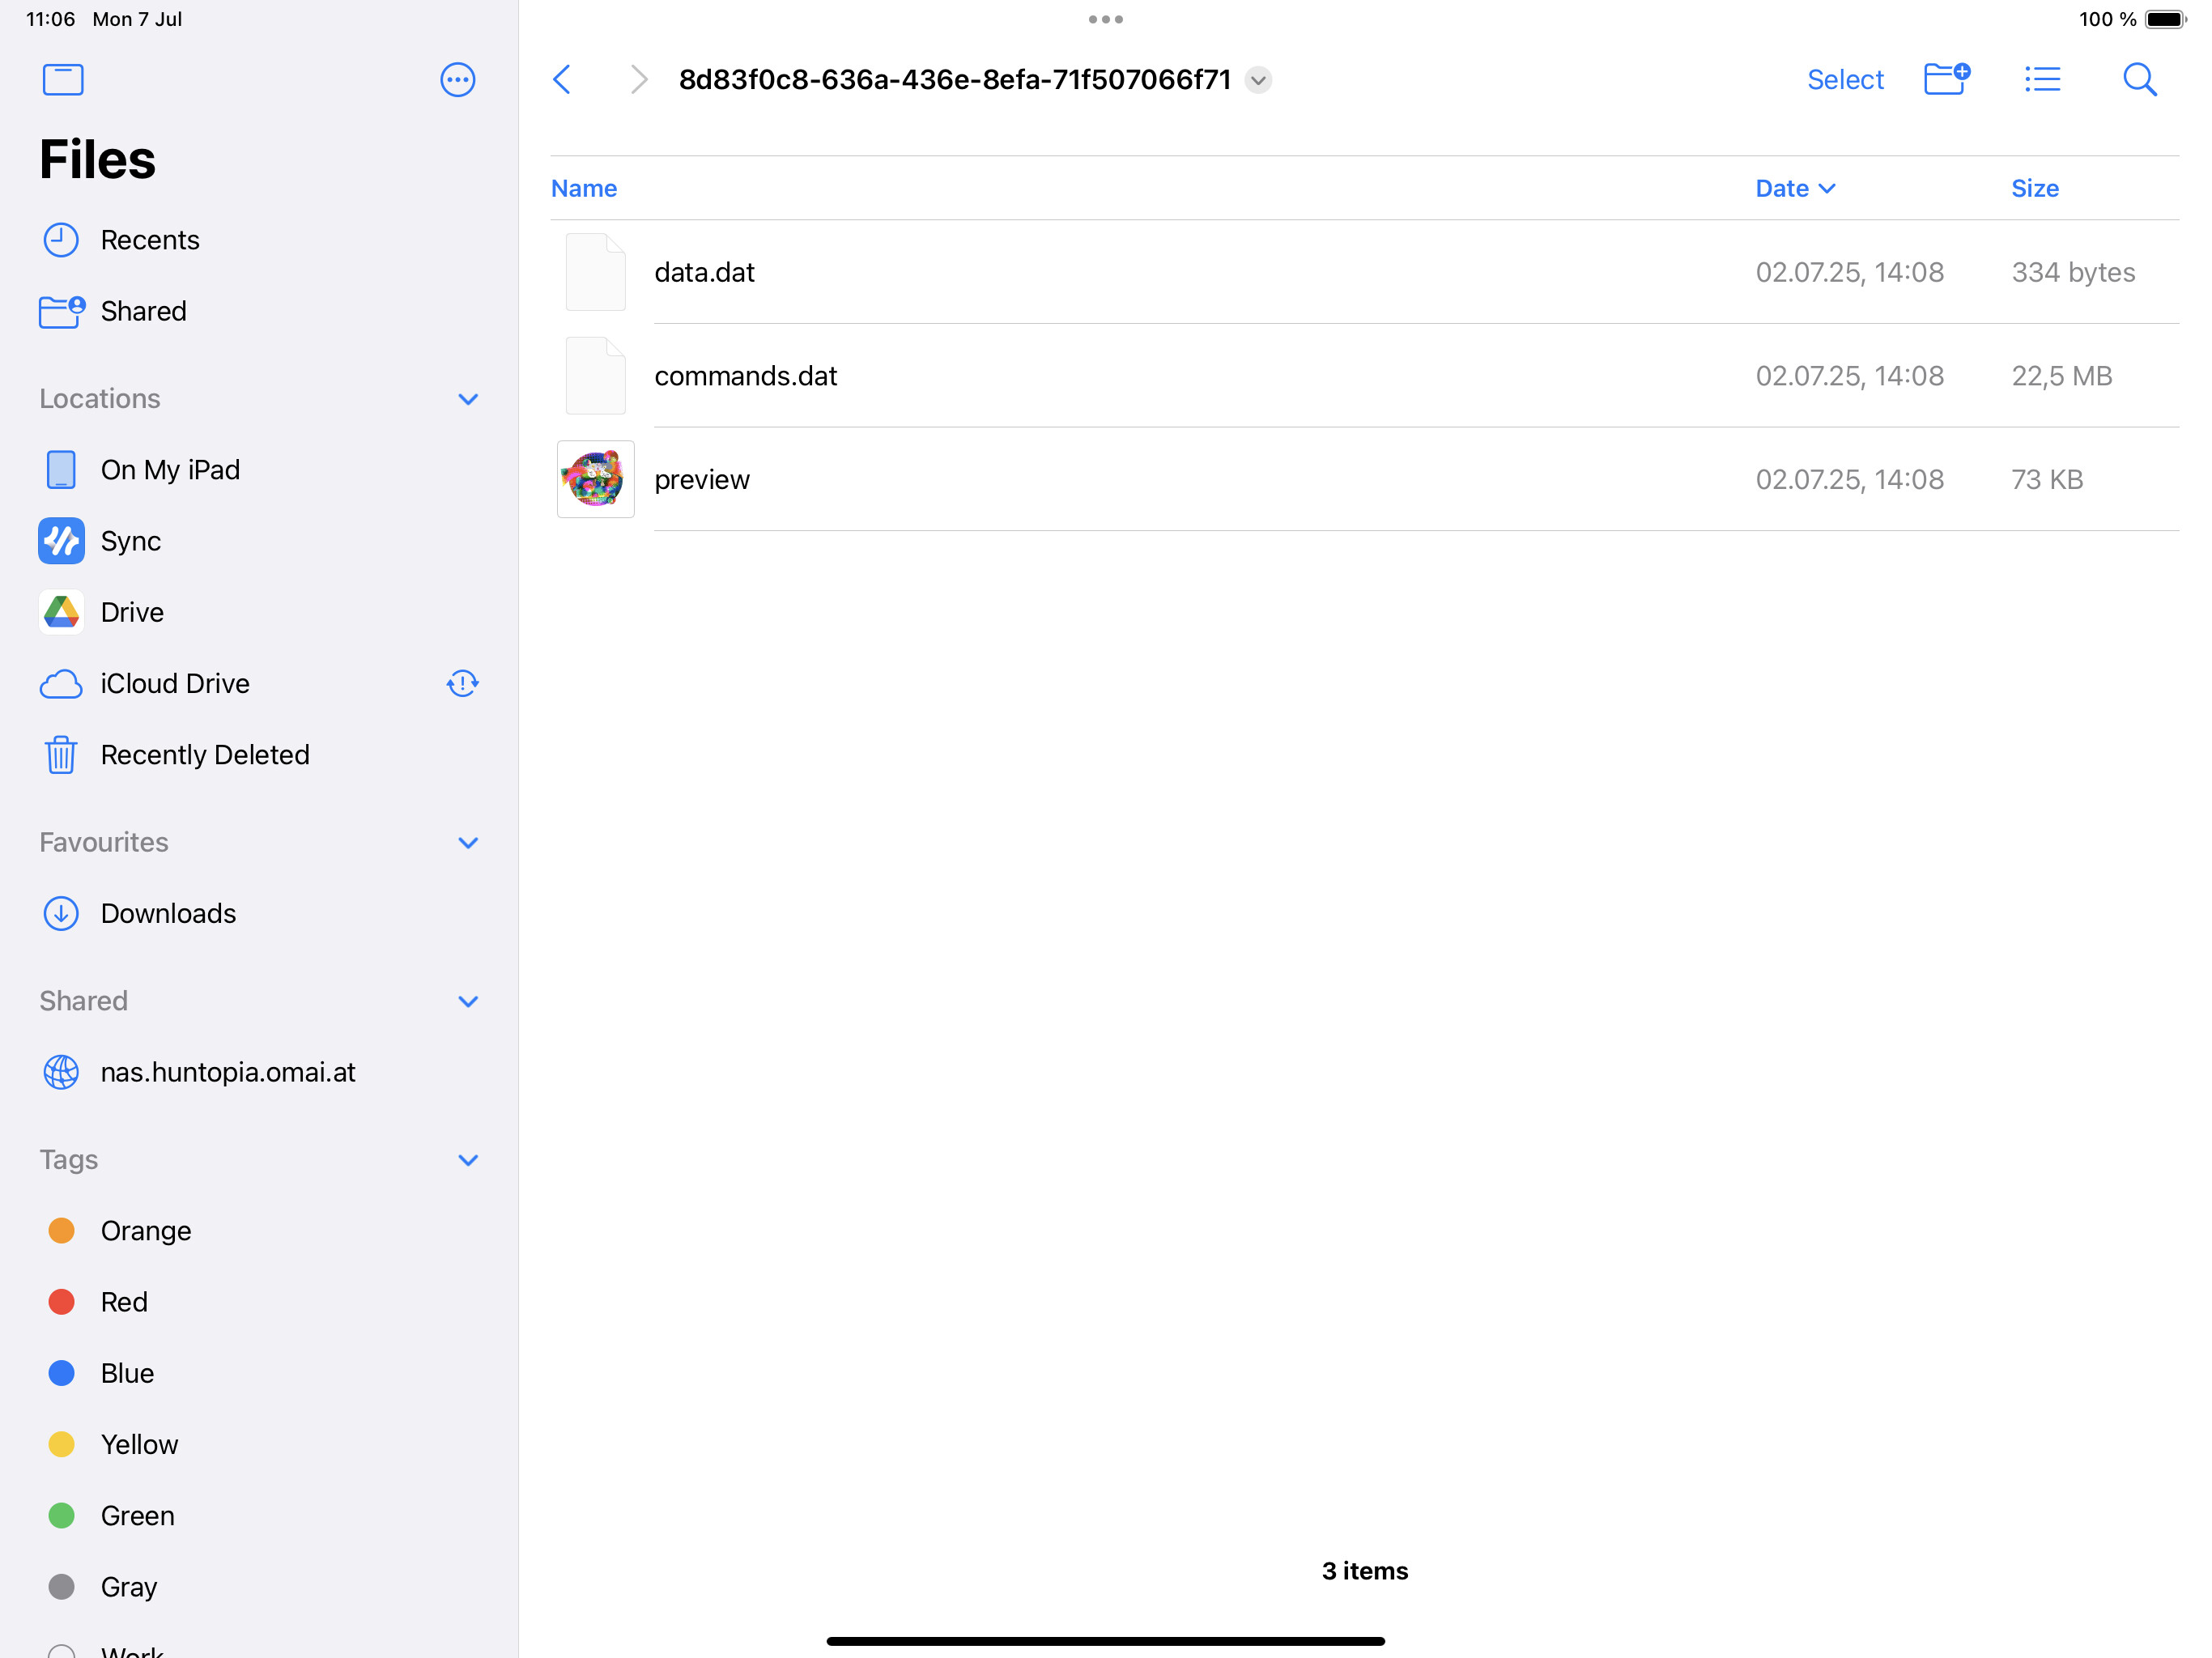2212x1658 pixels.
Task: Open the Recents tab in sidebar
Action: [149, 240]
